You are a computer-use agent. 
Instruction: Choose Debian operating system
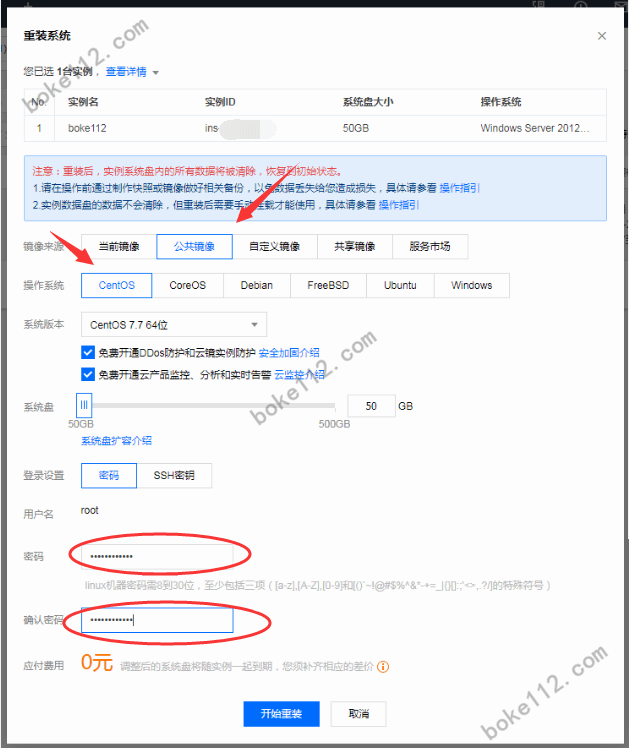point(257,285)
